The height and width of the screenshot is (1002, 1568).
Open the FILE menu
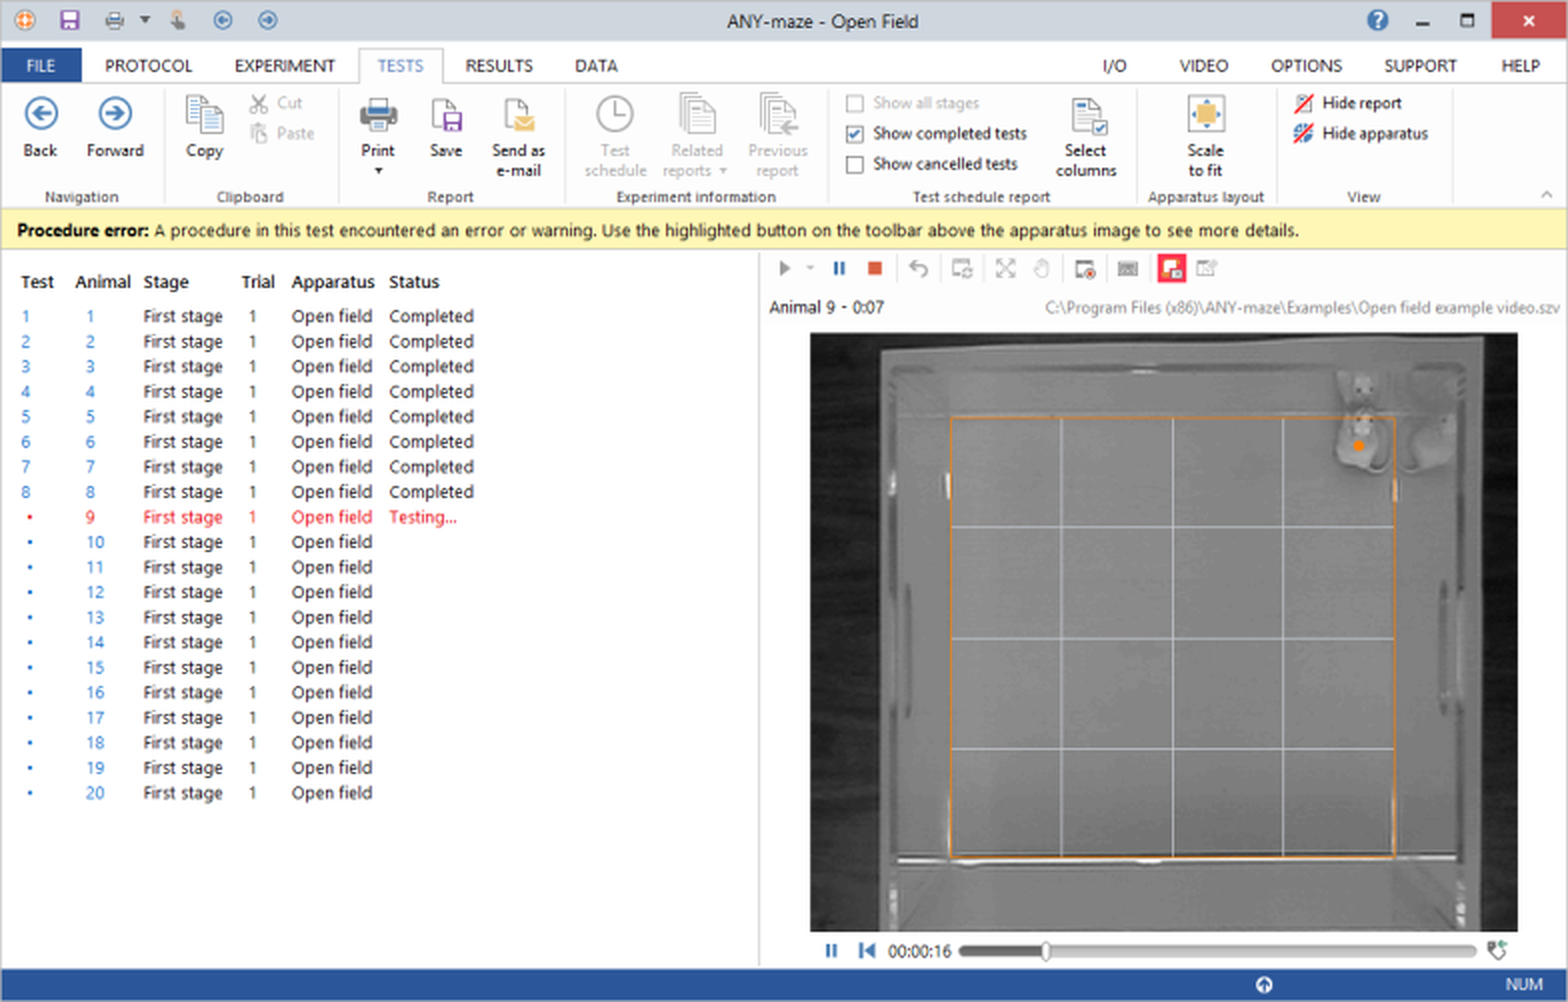tap(41, 66)
